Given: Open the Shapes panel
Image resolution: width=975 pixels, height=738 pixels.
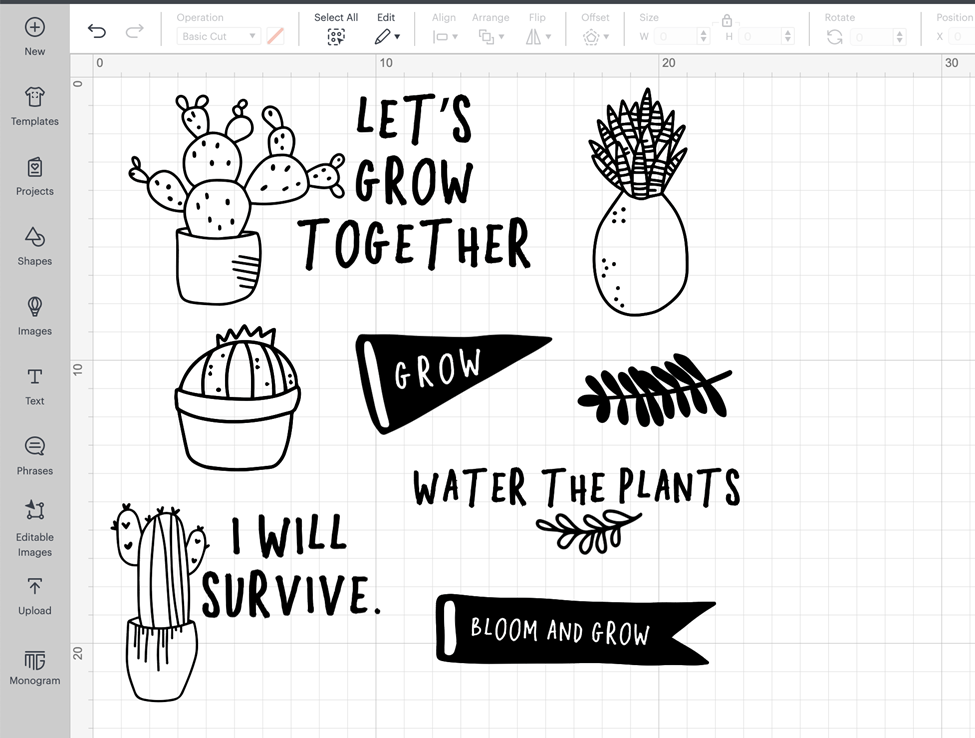Looking at the screenshot, I should (35, 246).
